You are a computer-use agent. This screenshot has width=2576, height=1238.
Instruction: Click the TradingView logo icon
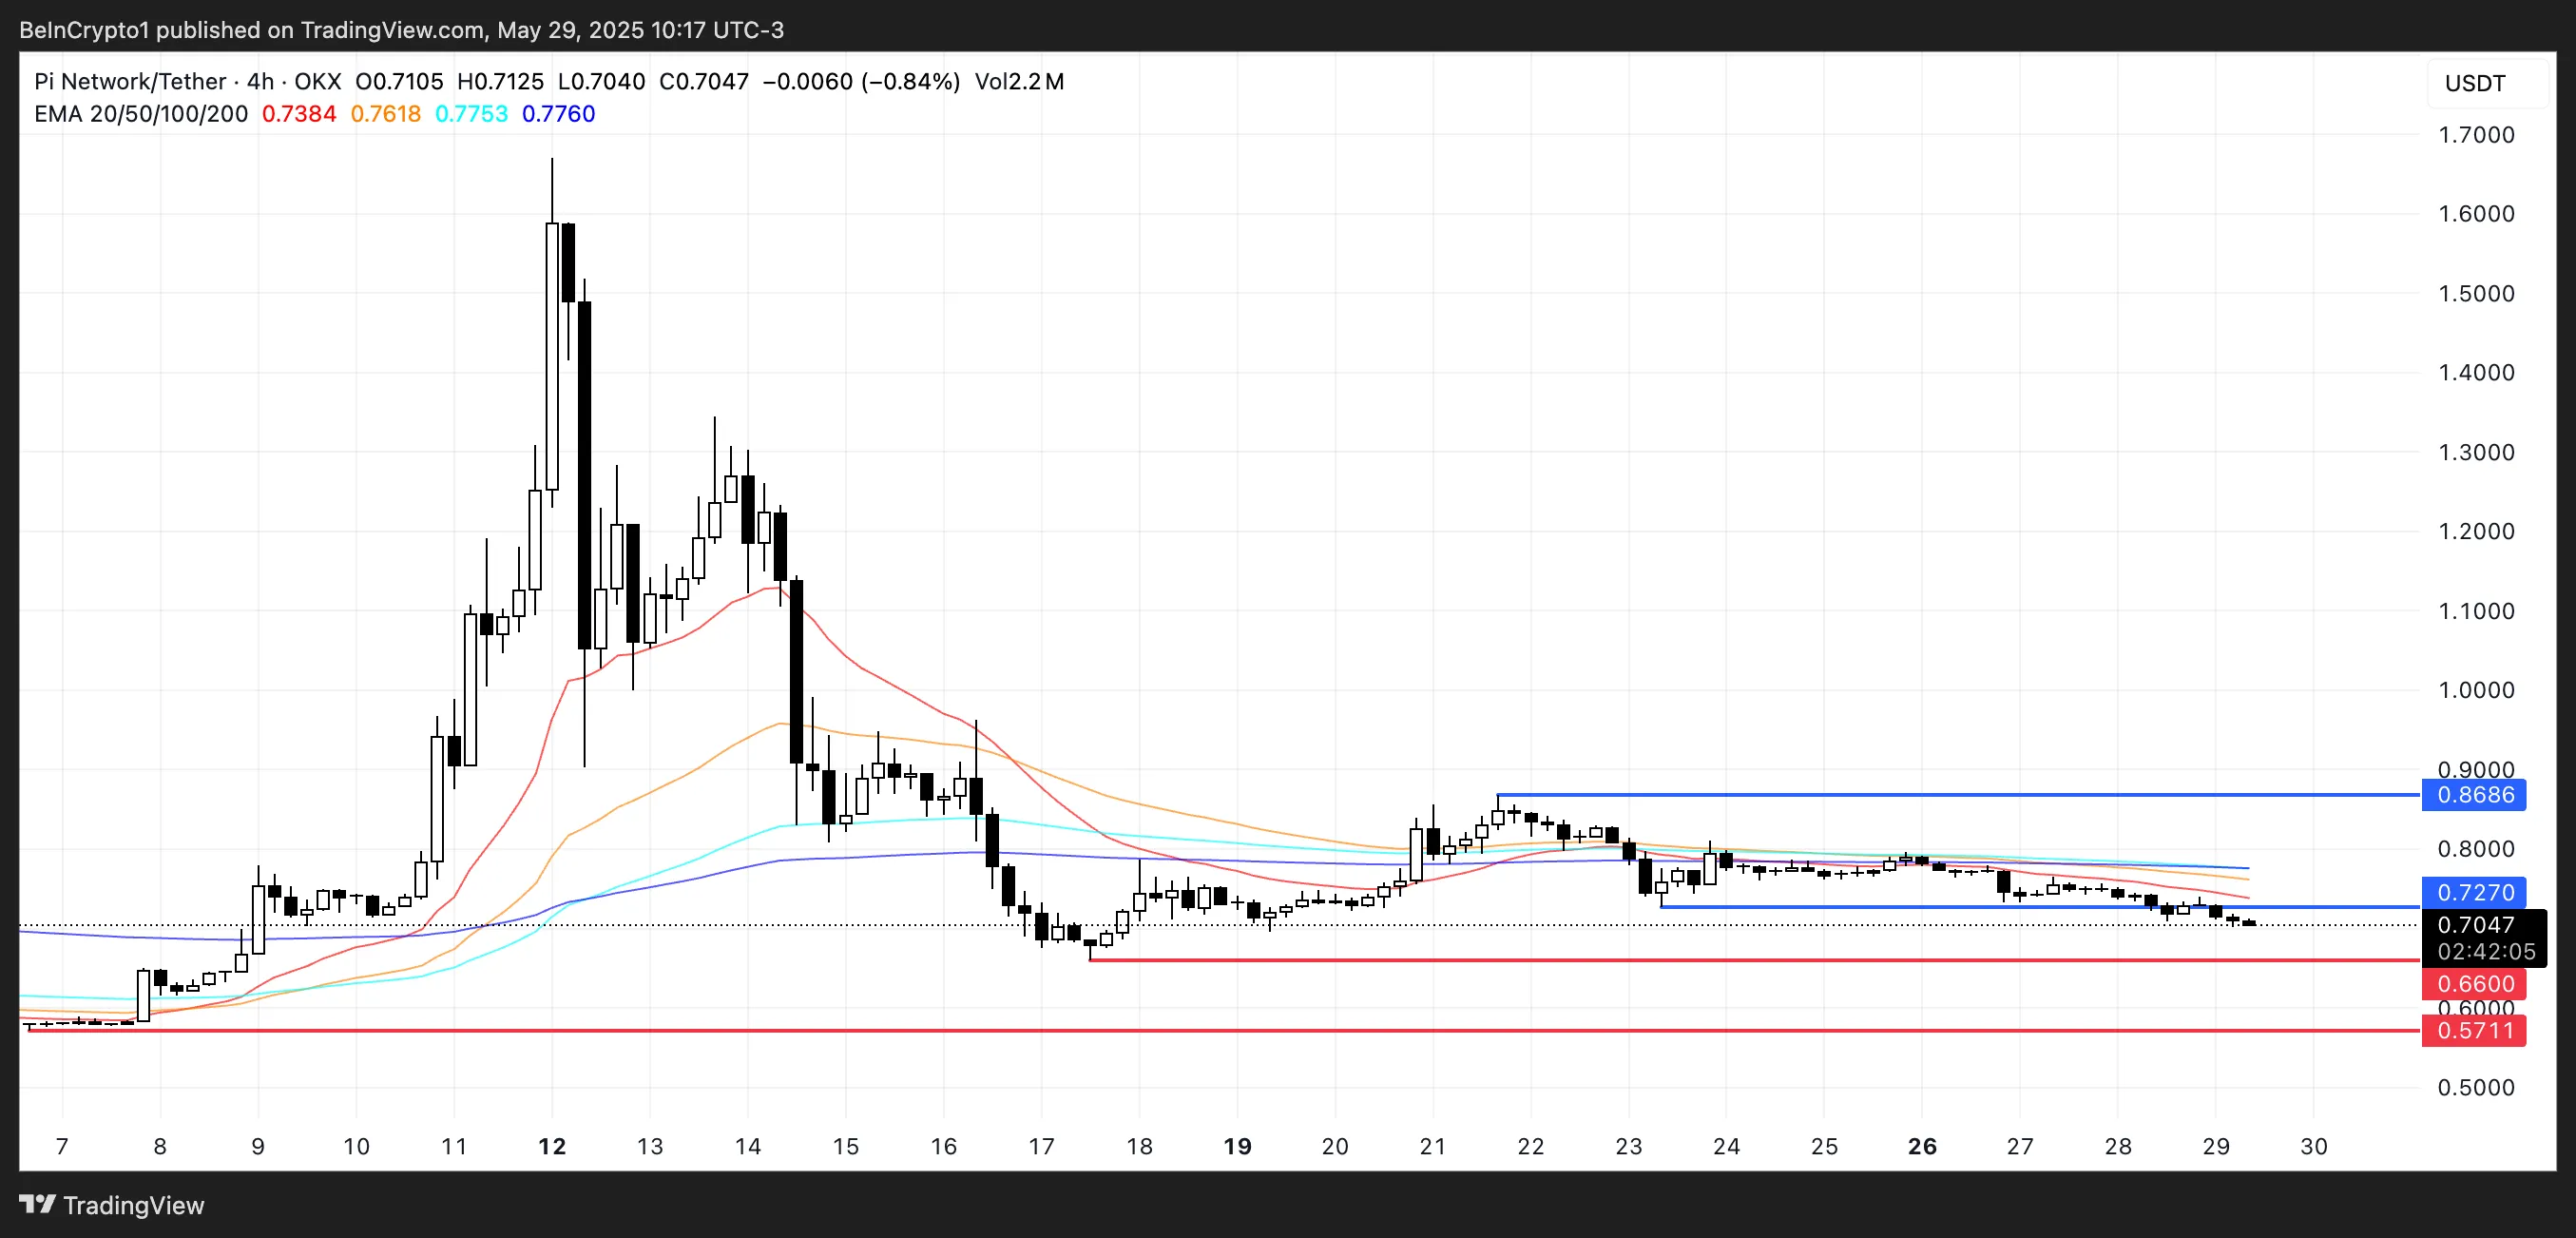pyautogui.click(x=38, y=1204)
